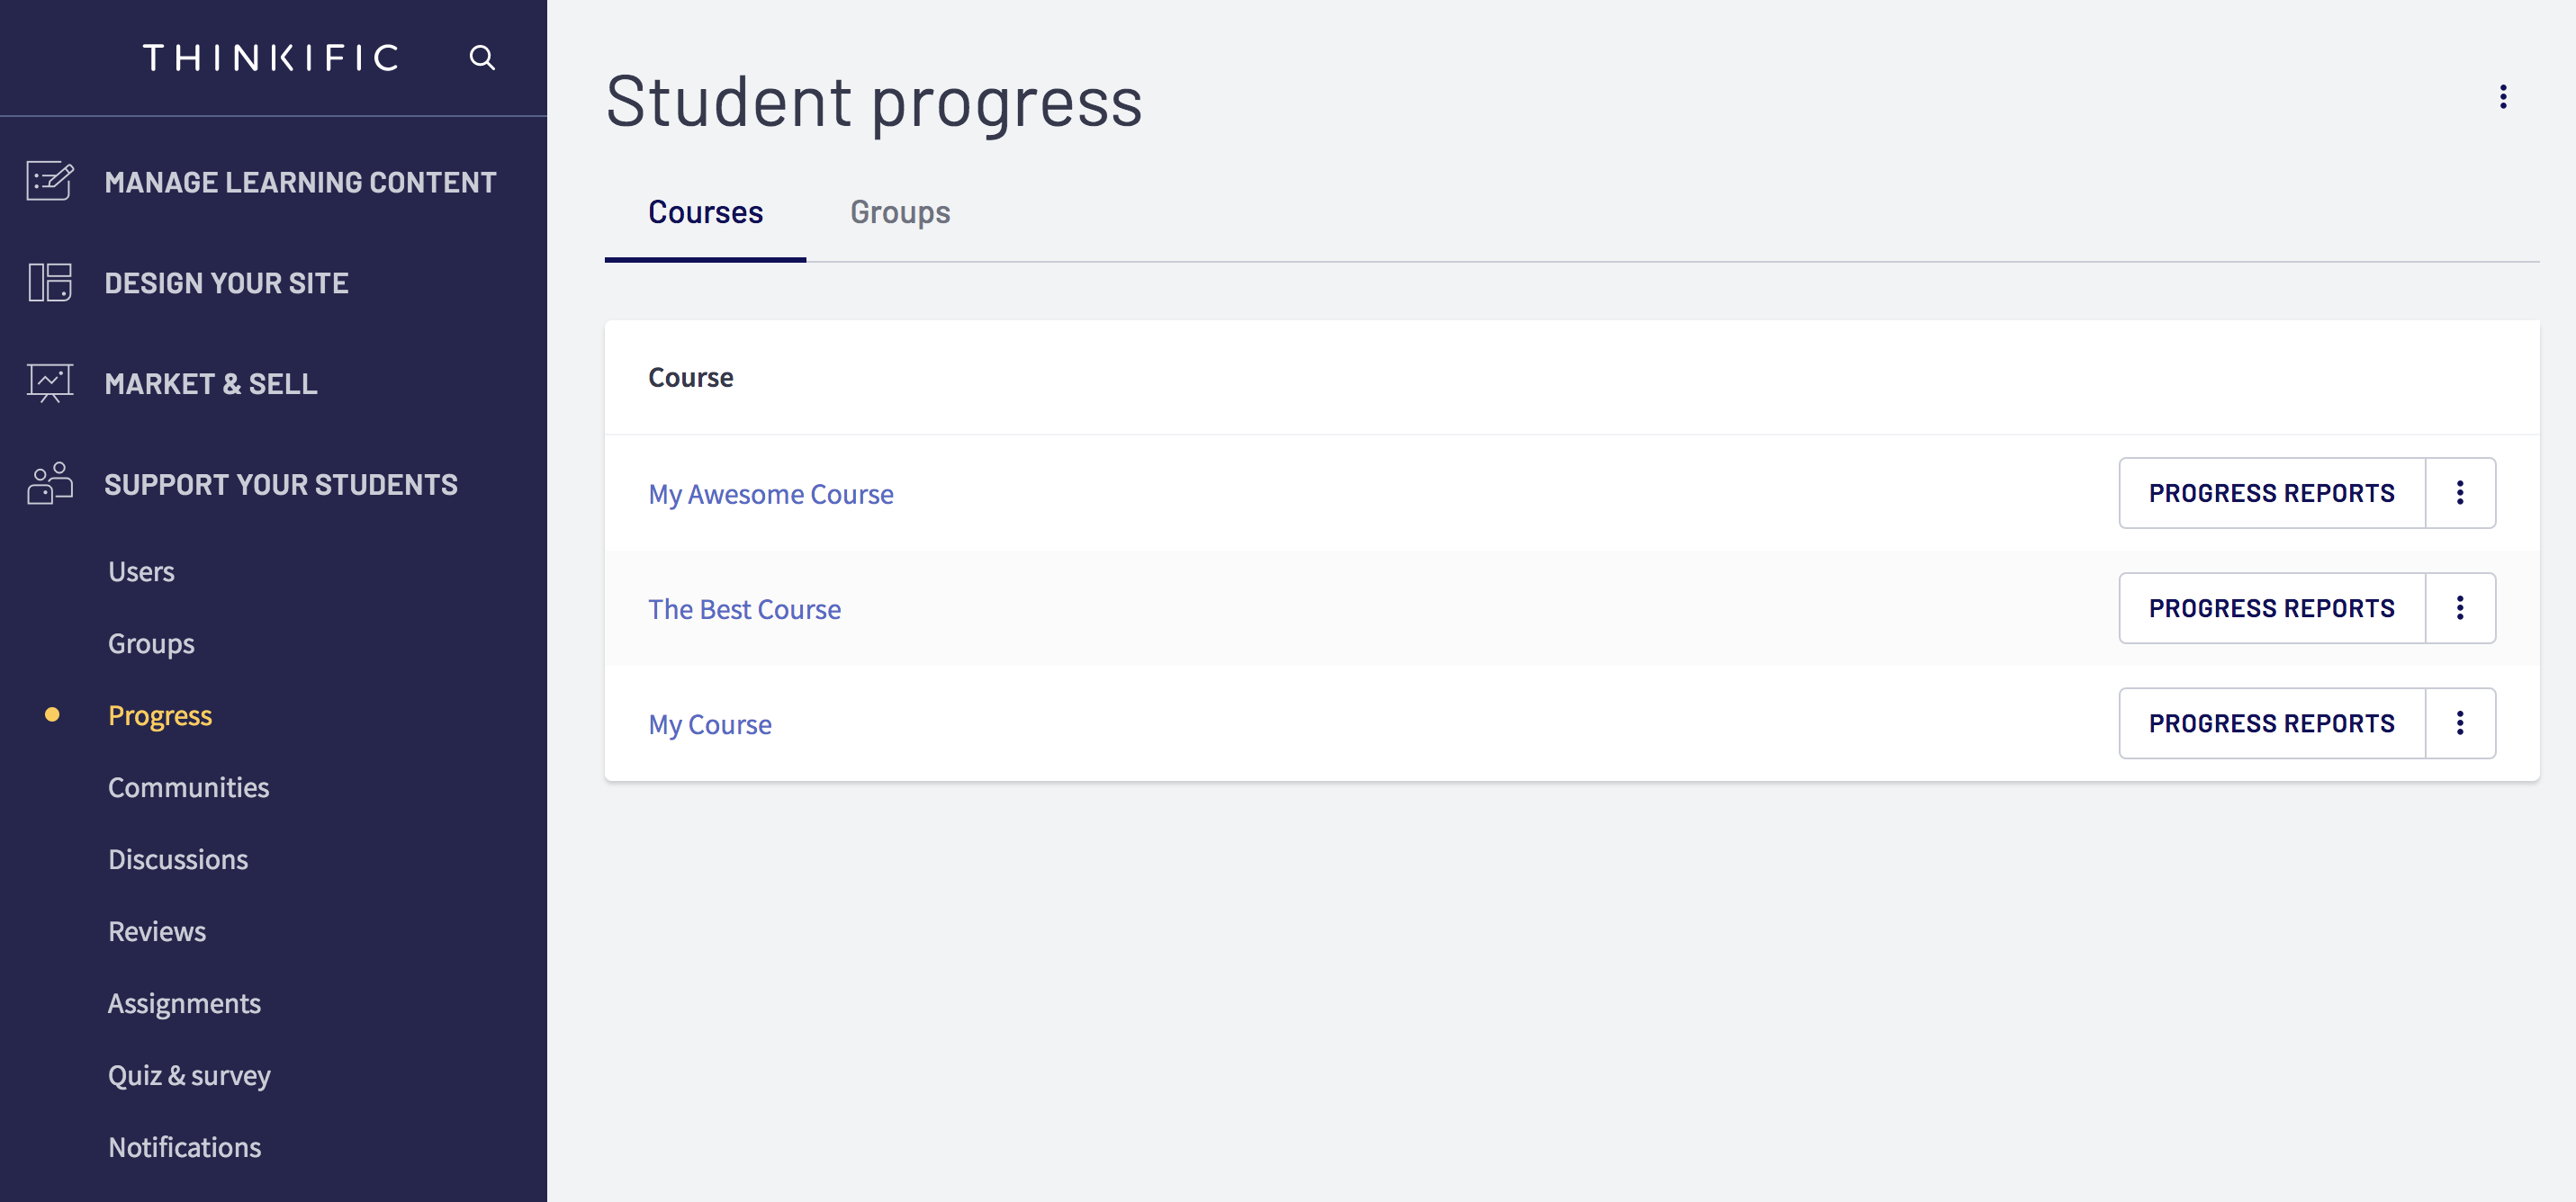Open Quiz & survey in the sidebar
The height and width of the screenshot is (1202, 2576).
(189, 1075)
